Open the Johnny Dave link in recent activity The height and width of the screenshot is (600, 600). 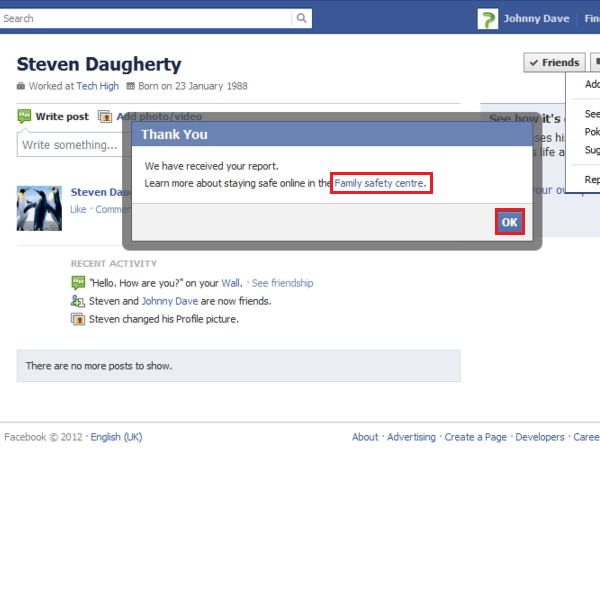click(170, 301)
